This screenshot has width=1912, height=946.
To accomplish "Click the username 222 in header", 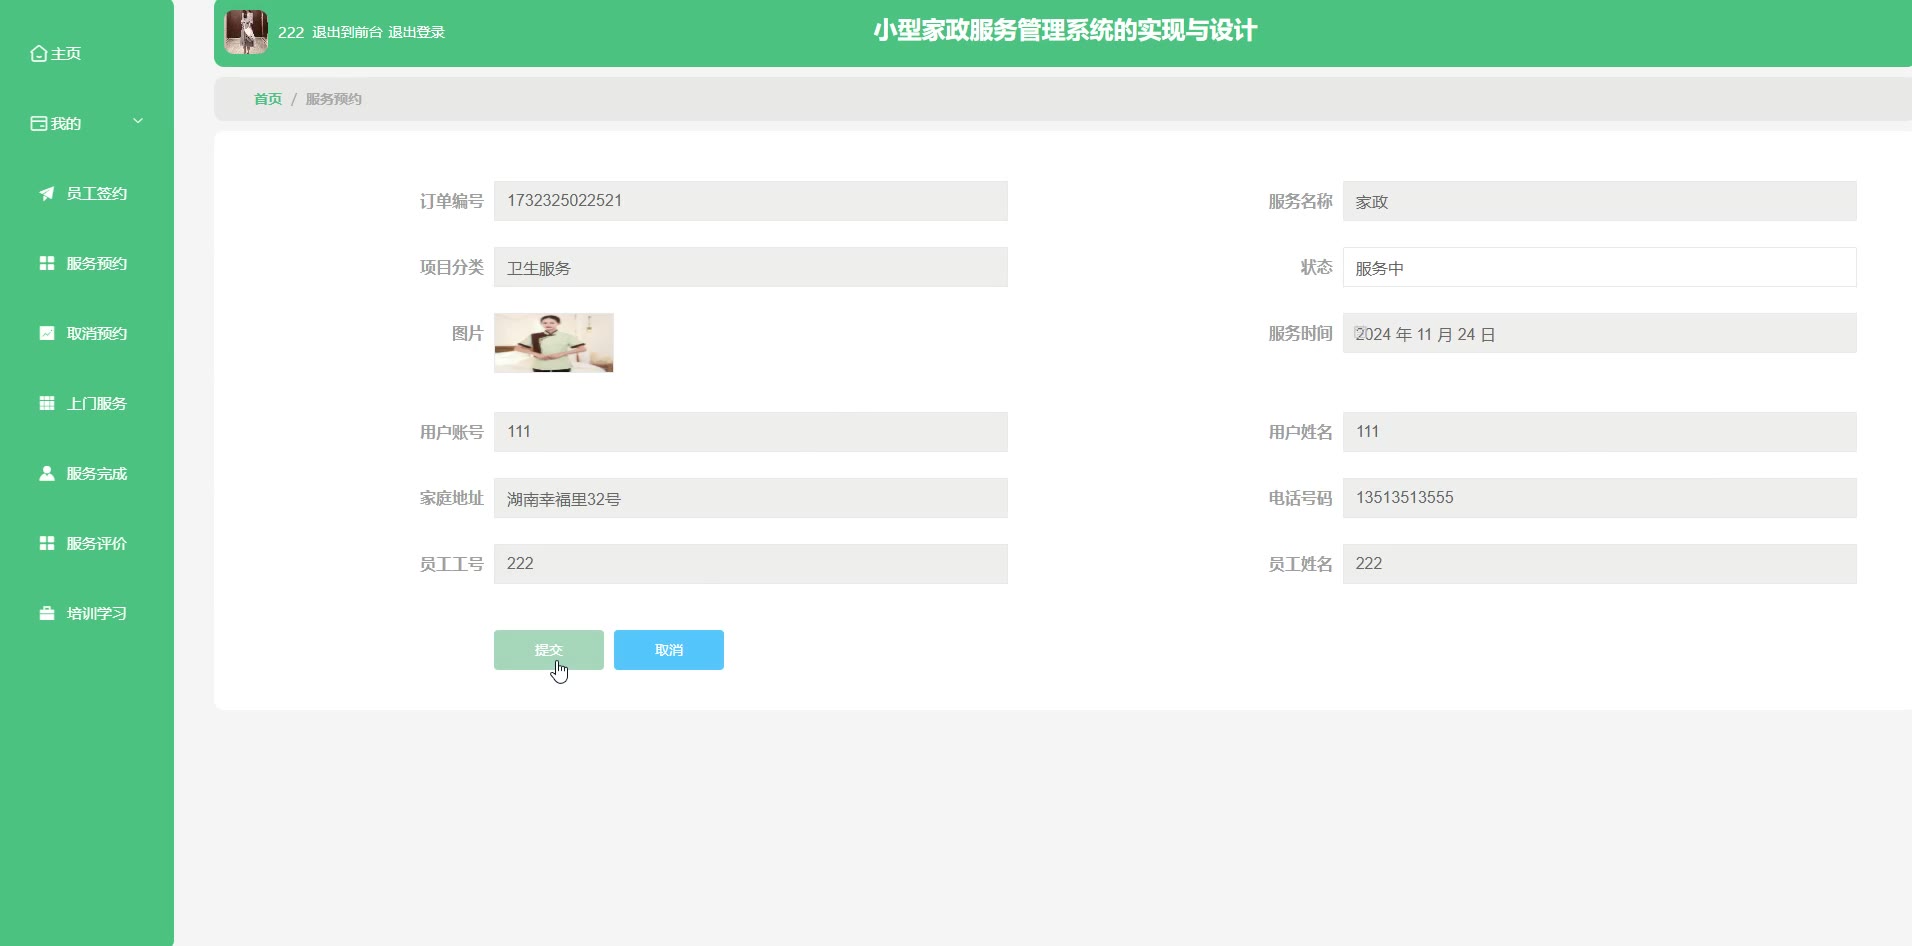I will [291, 33].
